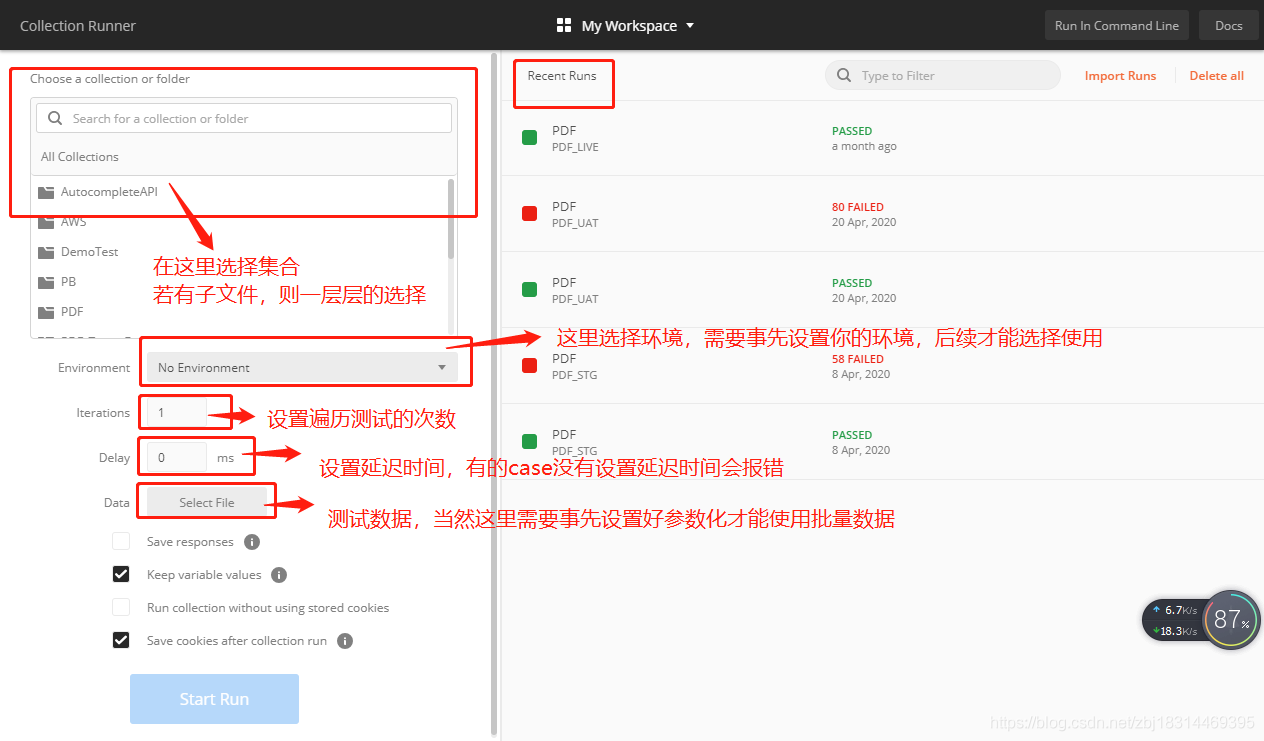The width and height of the screenshot is (1264, 741).
Task: Click info icon beside Keep variable values
Action: [x=279, y=575]
